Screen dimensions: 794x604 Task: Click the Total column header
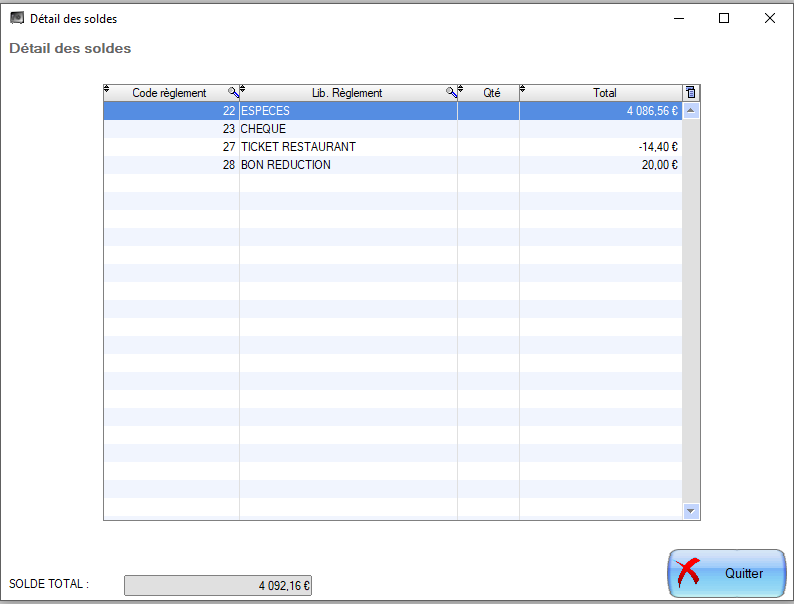click(x=604, y=93)
